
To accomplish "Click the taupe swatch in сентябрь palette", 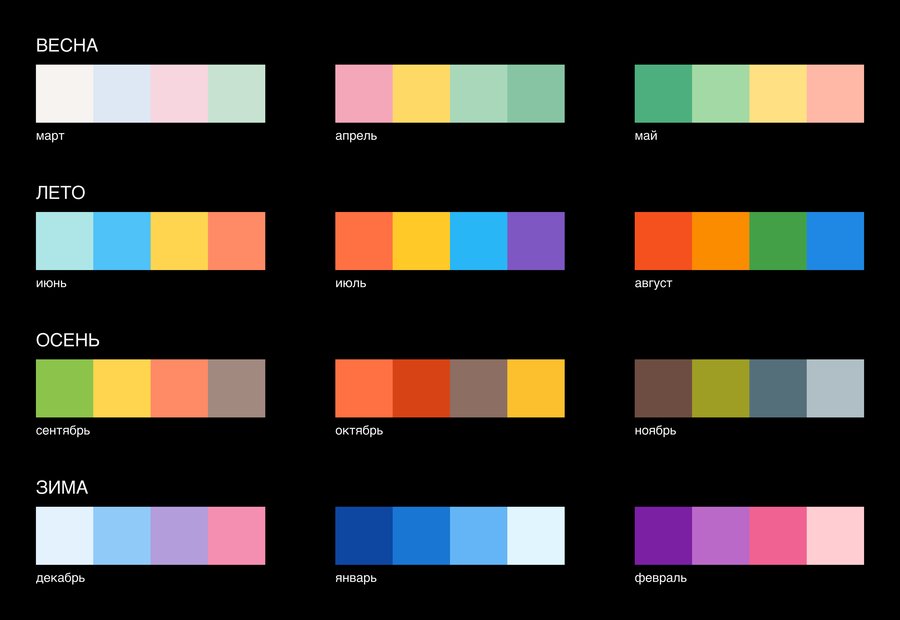I will click(x=237, y=389).
